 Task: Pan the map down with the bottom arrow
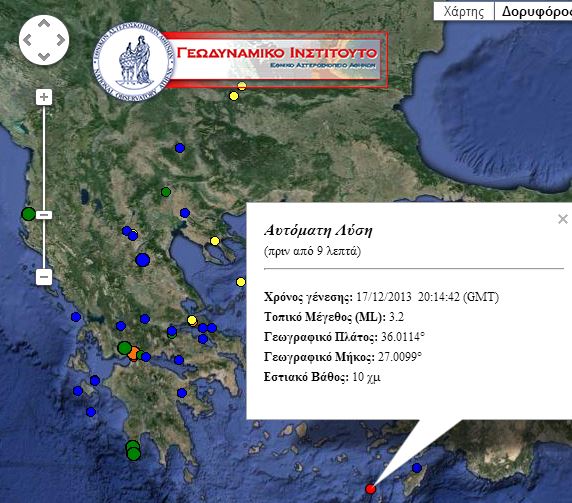click(44, 57)
